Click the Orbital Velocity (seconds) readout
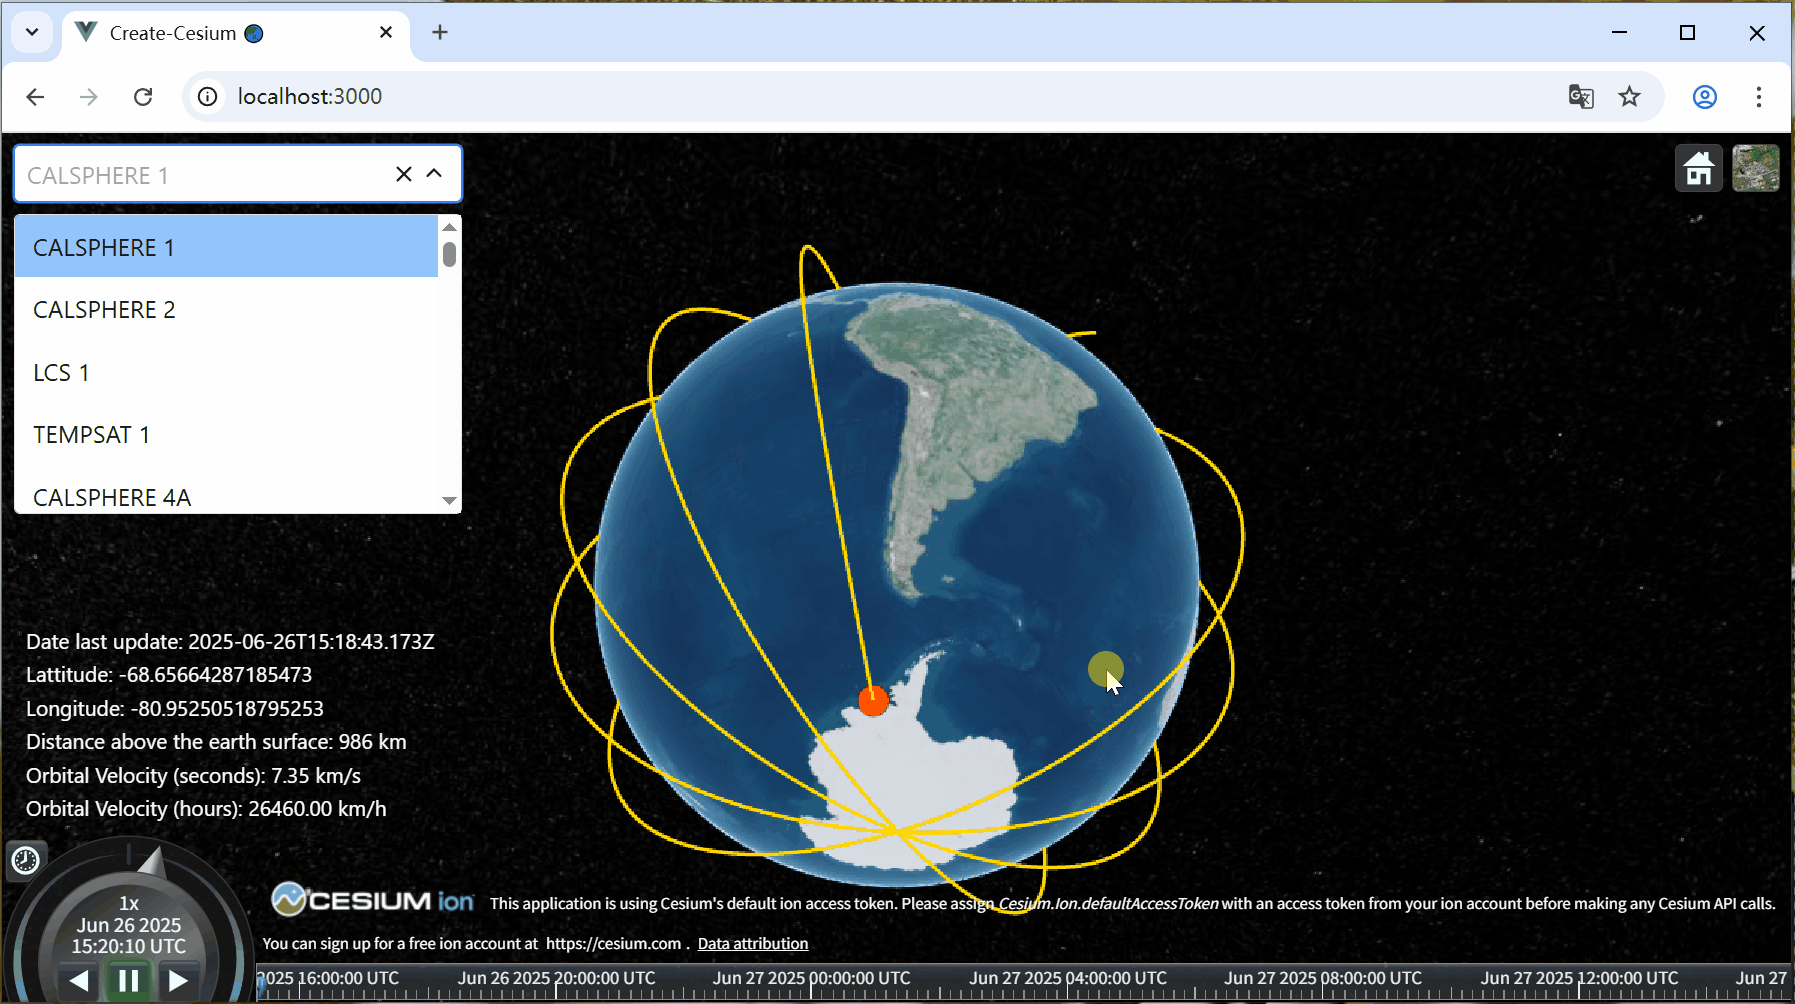Image resolution: width=1795 pixels, height=1004 pixels. (193, 776)
